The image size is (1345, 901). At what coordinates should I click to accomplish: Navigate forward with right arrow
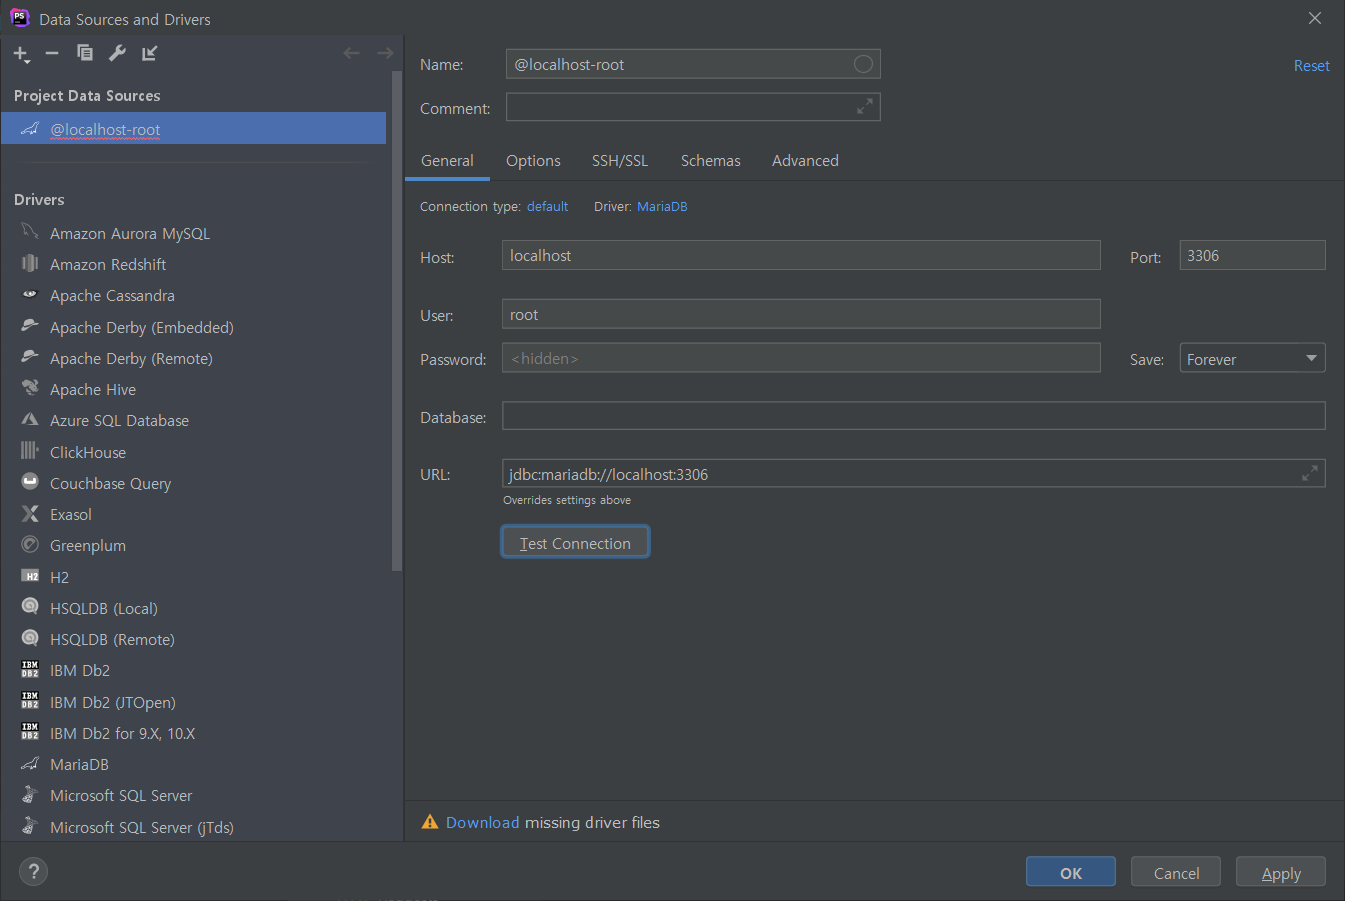tap(385, 53)
